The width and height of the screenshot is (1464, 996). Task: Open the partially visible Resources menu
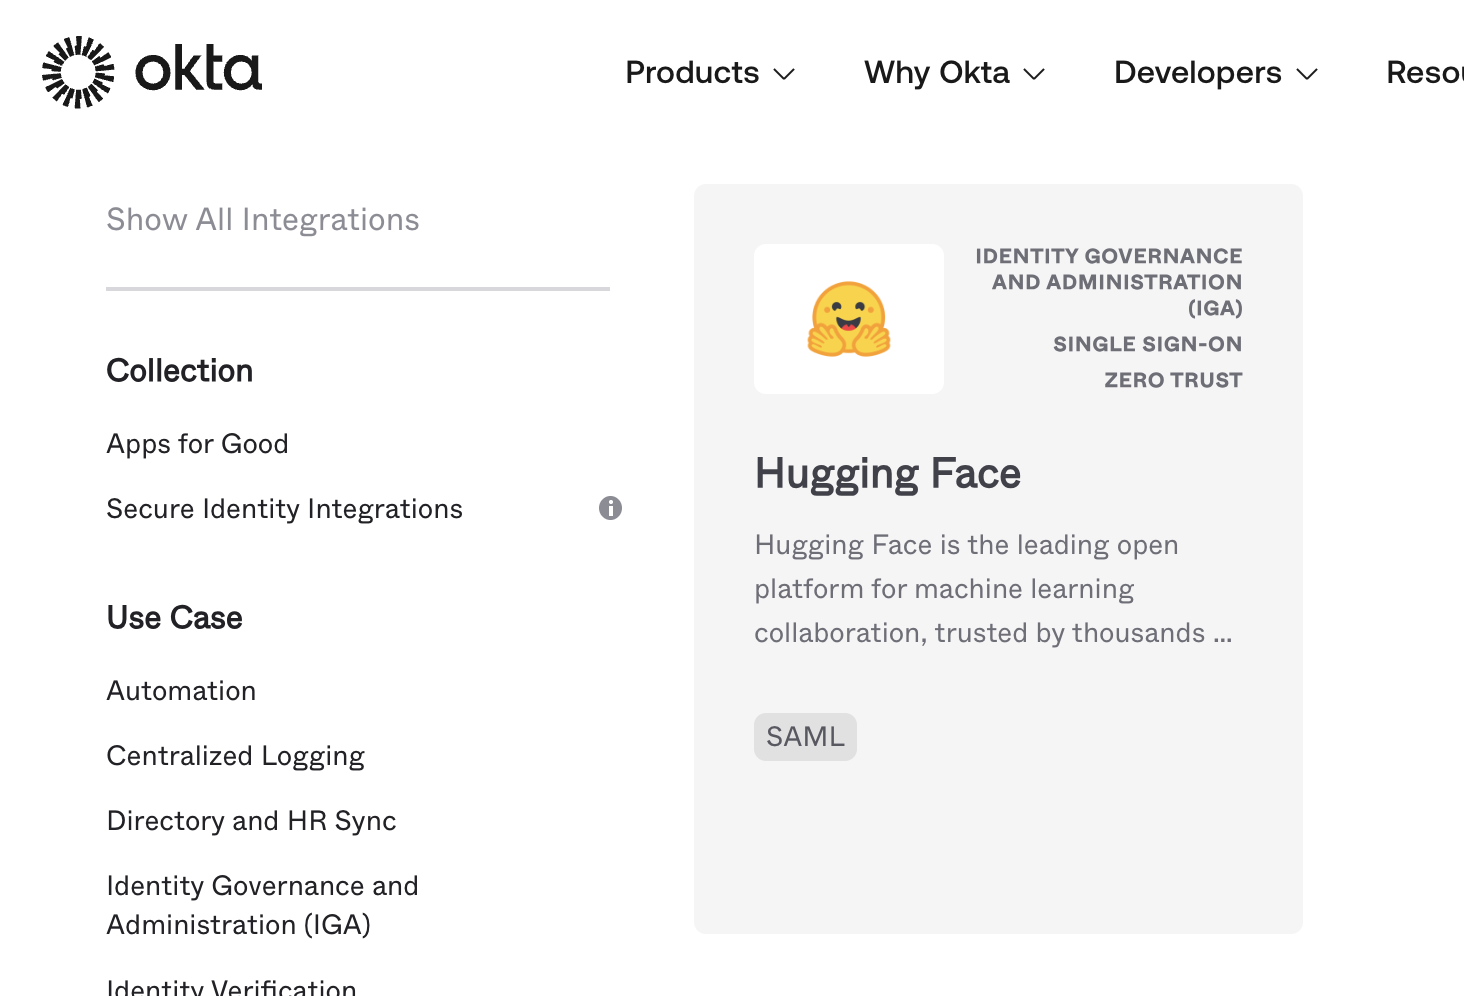pyautogui.click(x=1424, y=73)
